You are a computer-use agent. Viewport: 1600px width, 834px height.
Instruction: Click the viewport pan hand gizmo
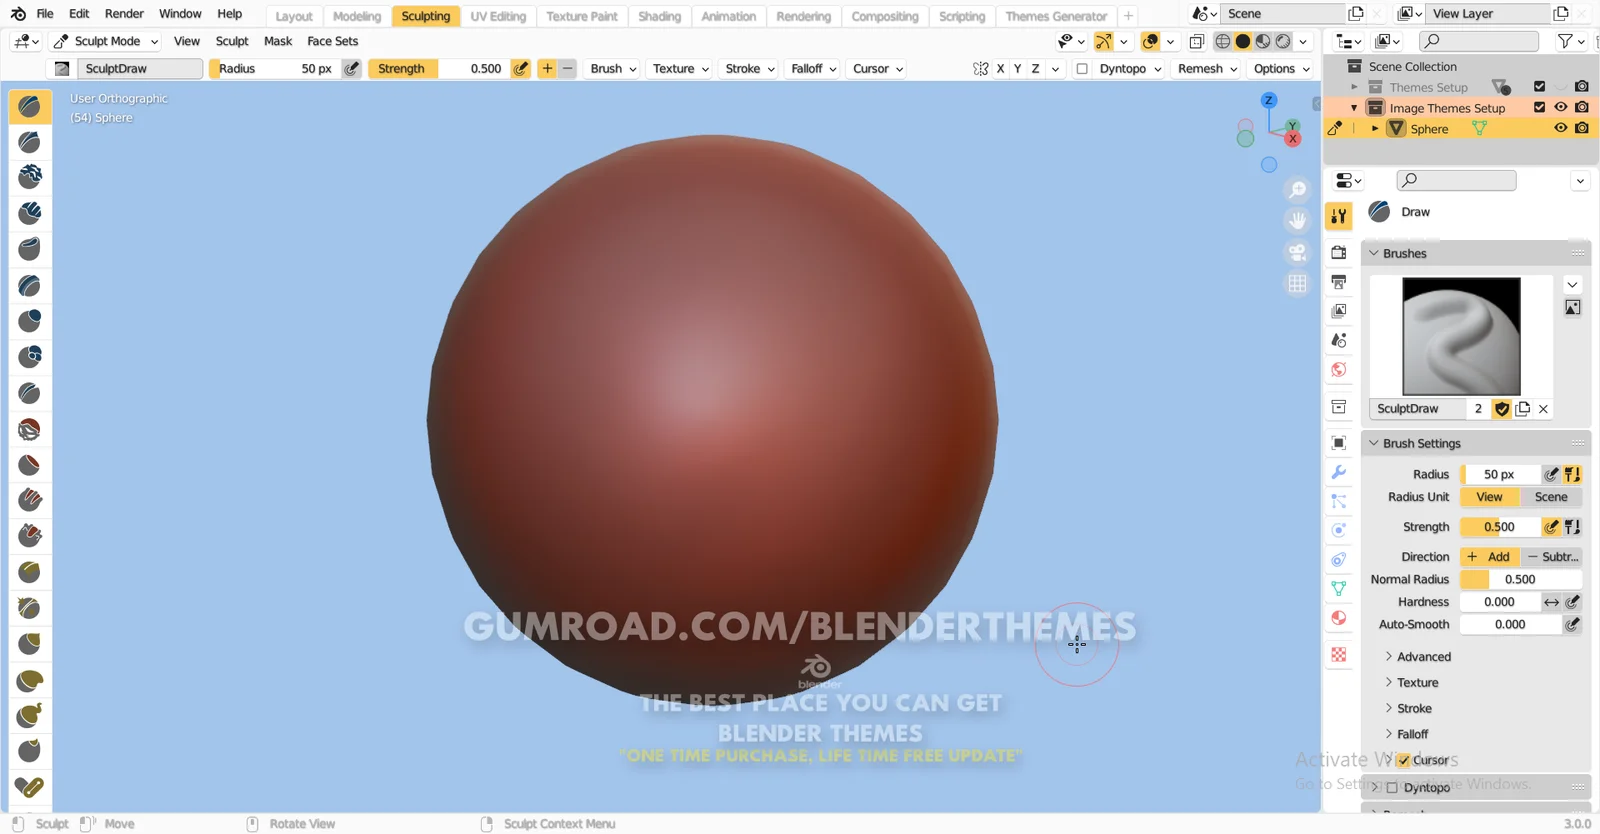[x=1298, y=221]
